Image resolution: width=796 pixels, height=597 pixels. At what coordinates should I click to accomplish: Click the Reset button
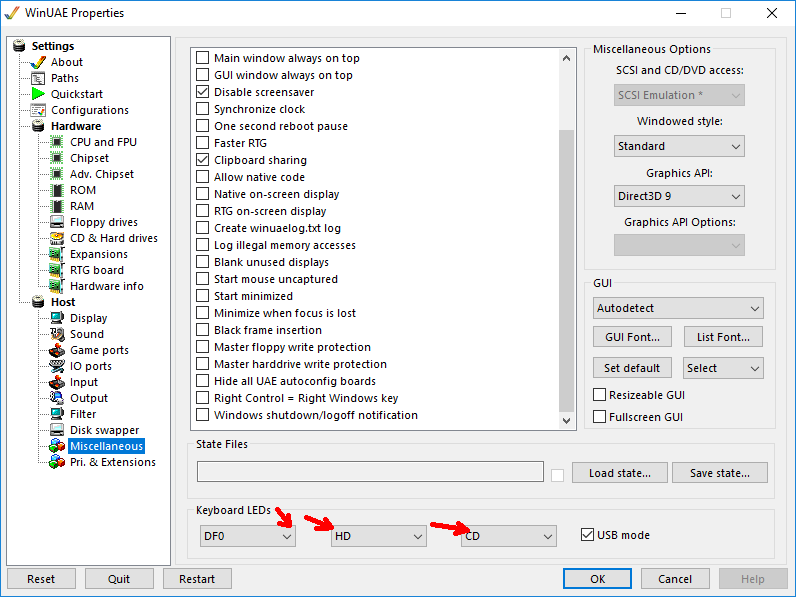coord(41,579)
